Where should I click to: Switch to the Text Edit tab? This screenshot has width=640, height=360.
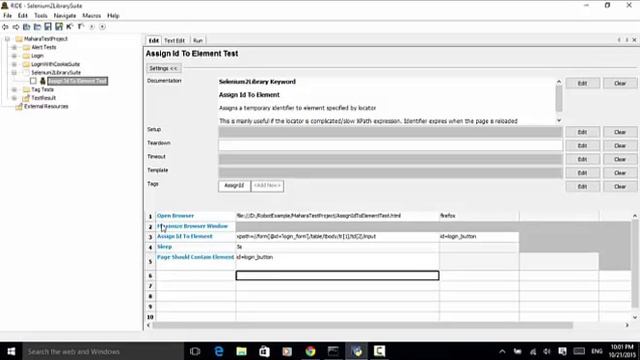tap(174, 40)
